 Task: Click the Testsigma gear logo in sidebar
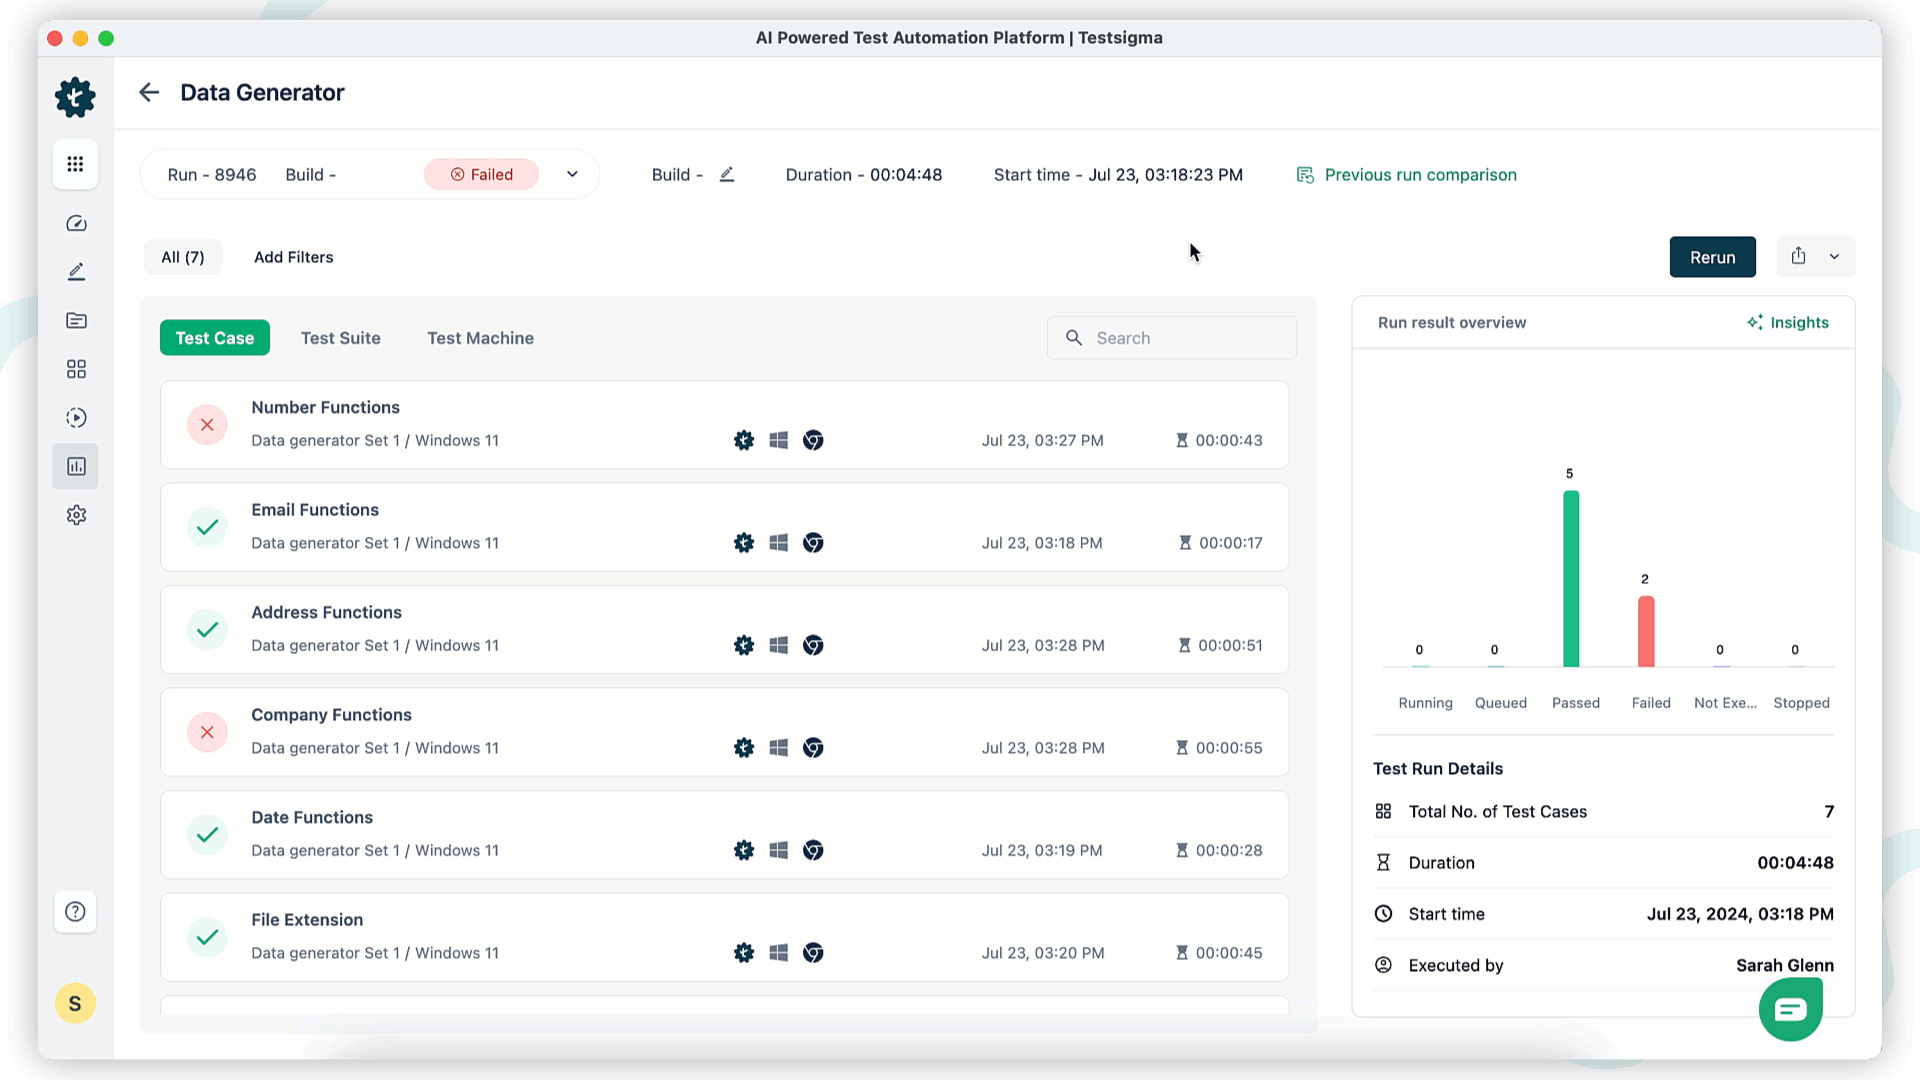click(x=75, y=97)
